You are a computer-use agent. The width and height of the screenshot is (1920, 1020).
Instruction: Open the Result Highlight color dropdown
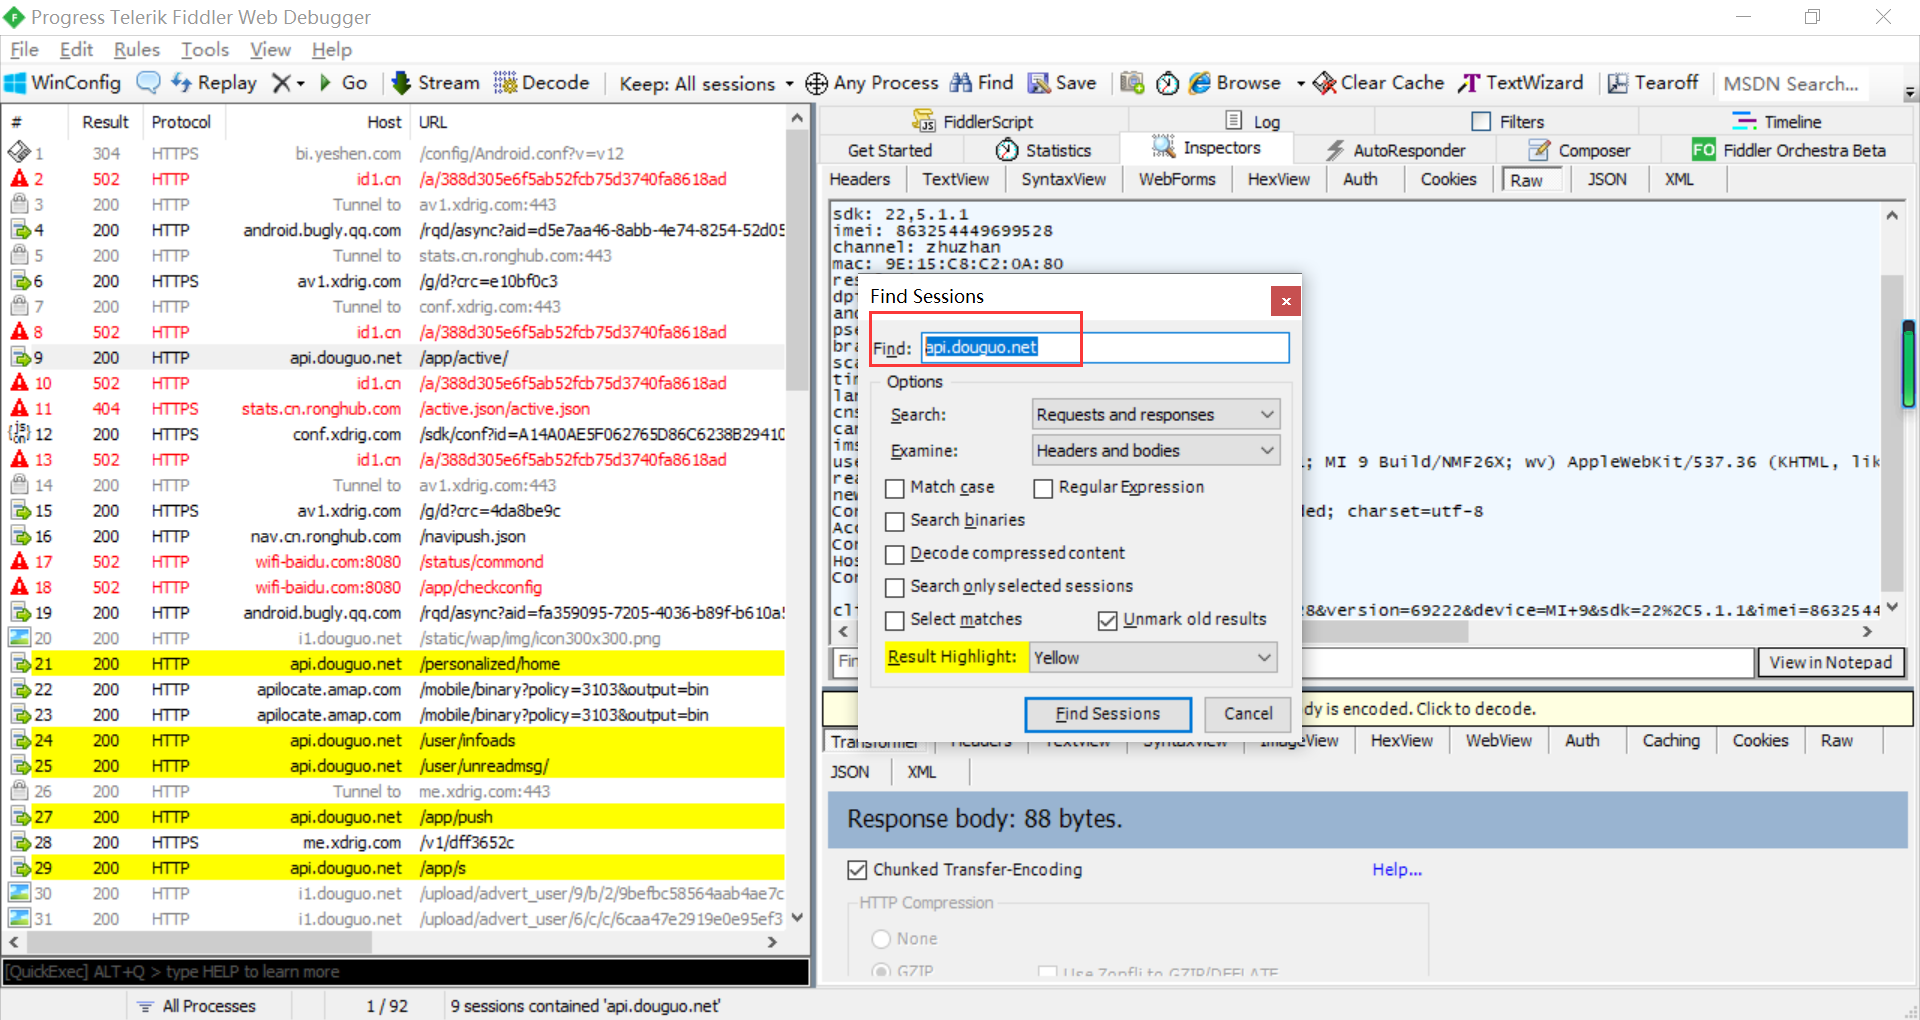pos(1152,657)
